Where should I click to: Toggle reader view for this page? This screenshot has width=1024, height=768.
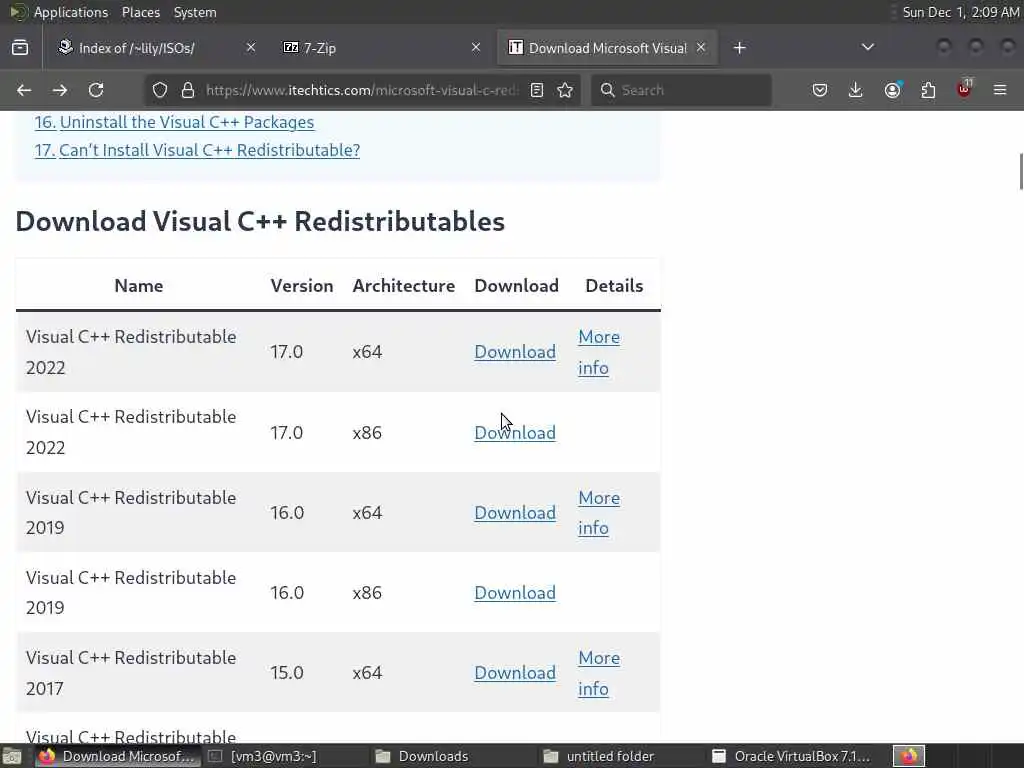point(537,90)
